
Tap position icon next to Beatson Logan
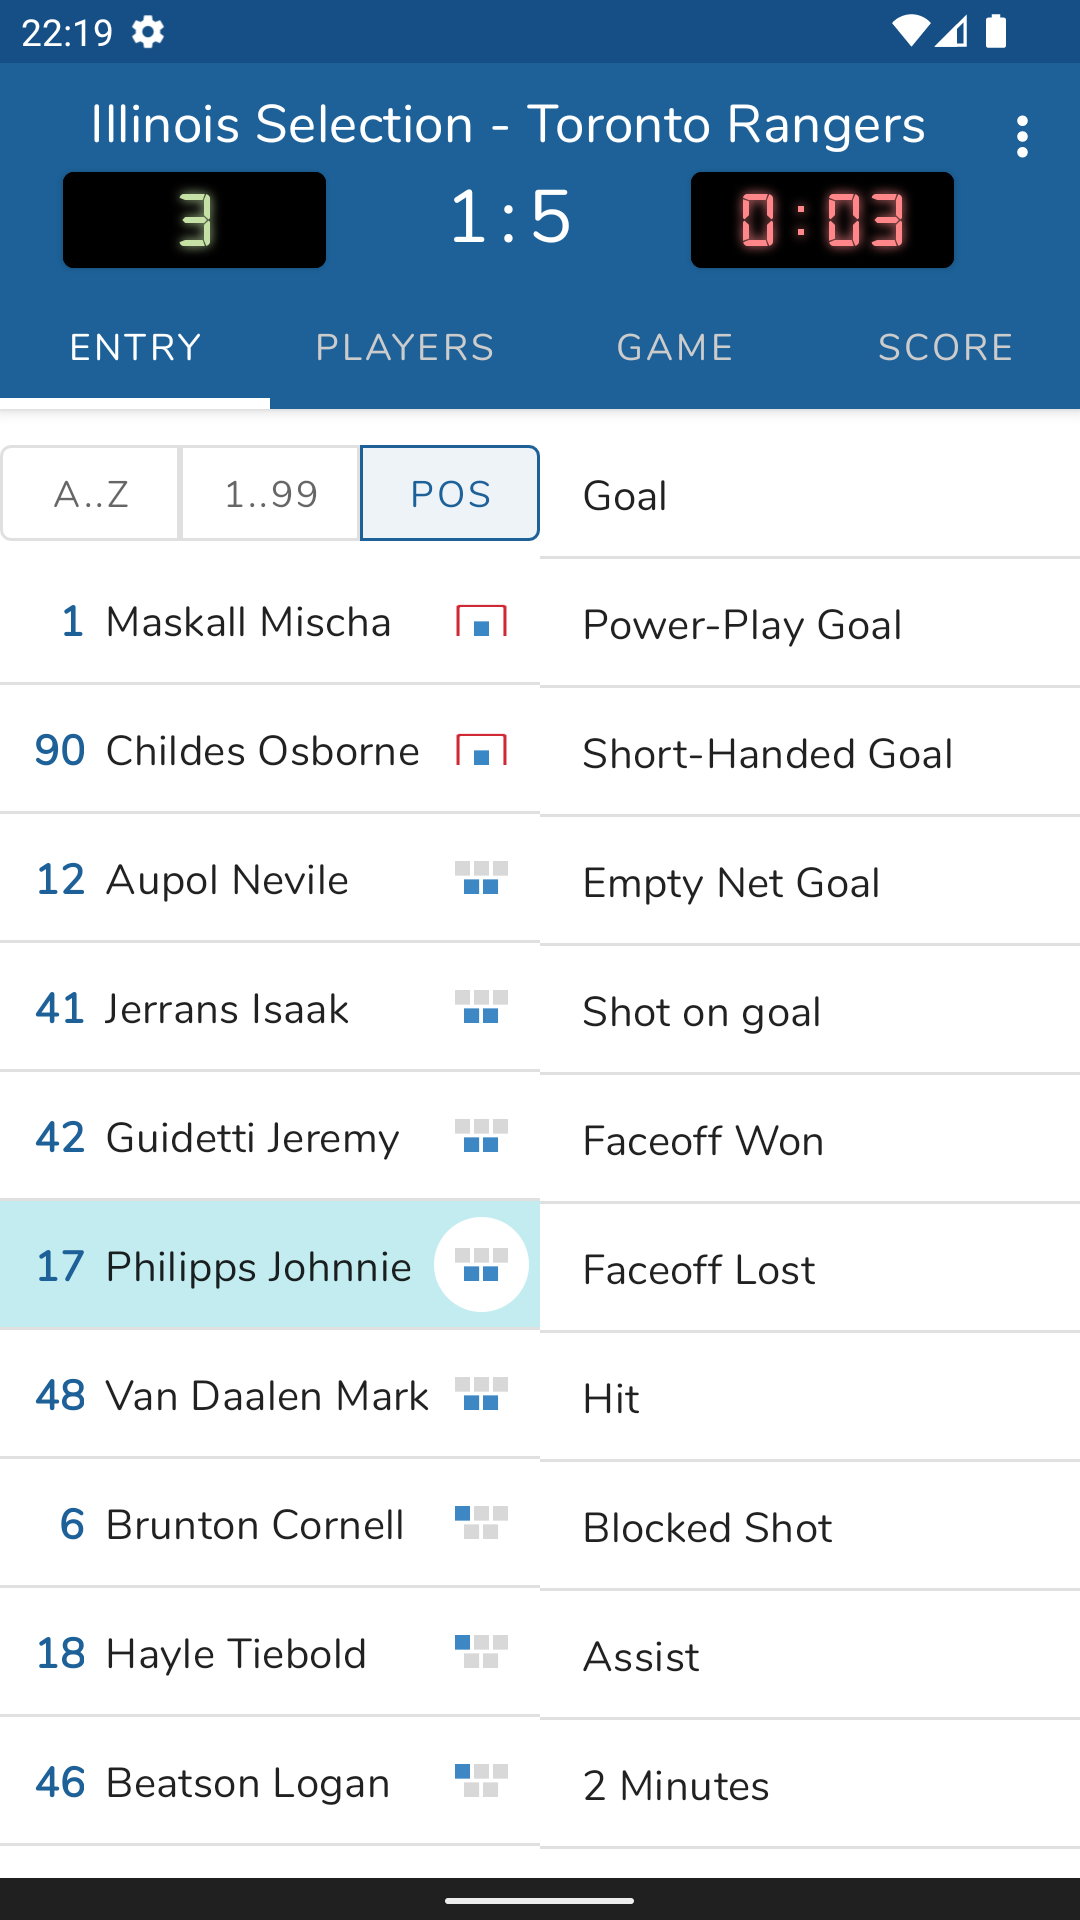tap(481, 1781)
